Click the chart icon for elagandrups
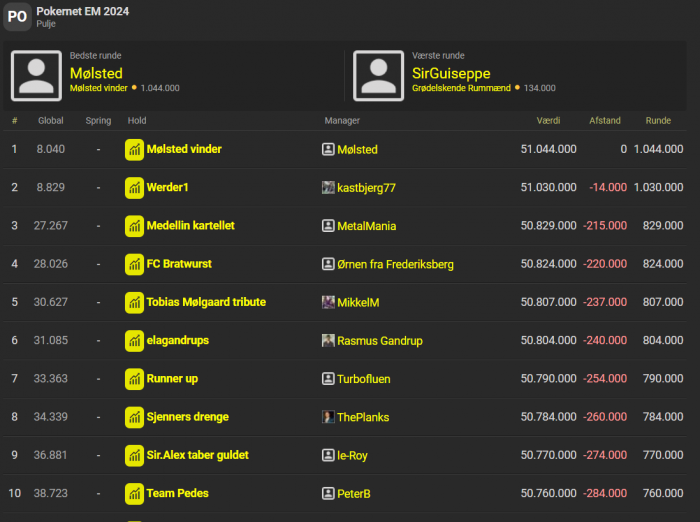 tap(134, 341)
